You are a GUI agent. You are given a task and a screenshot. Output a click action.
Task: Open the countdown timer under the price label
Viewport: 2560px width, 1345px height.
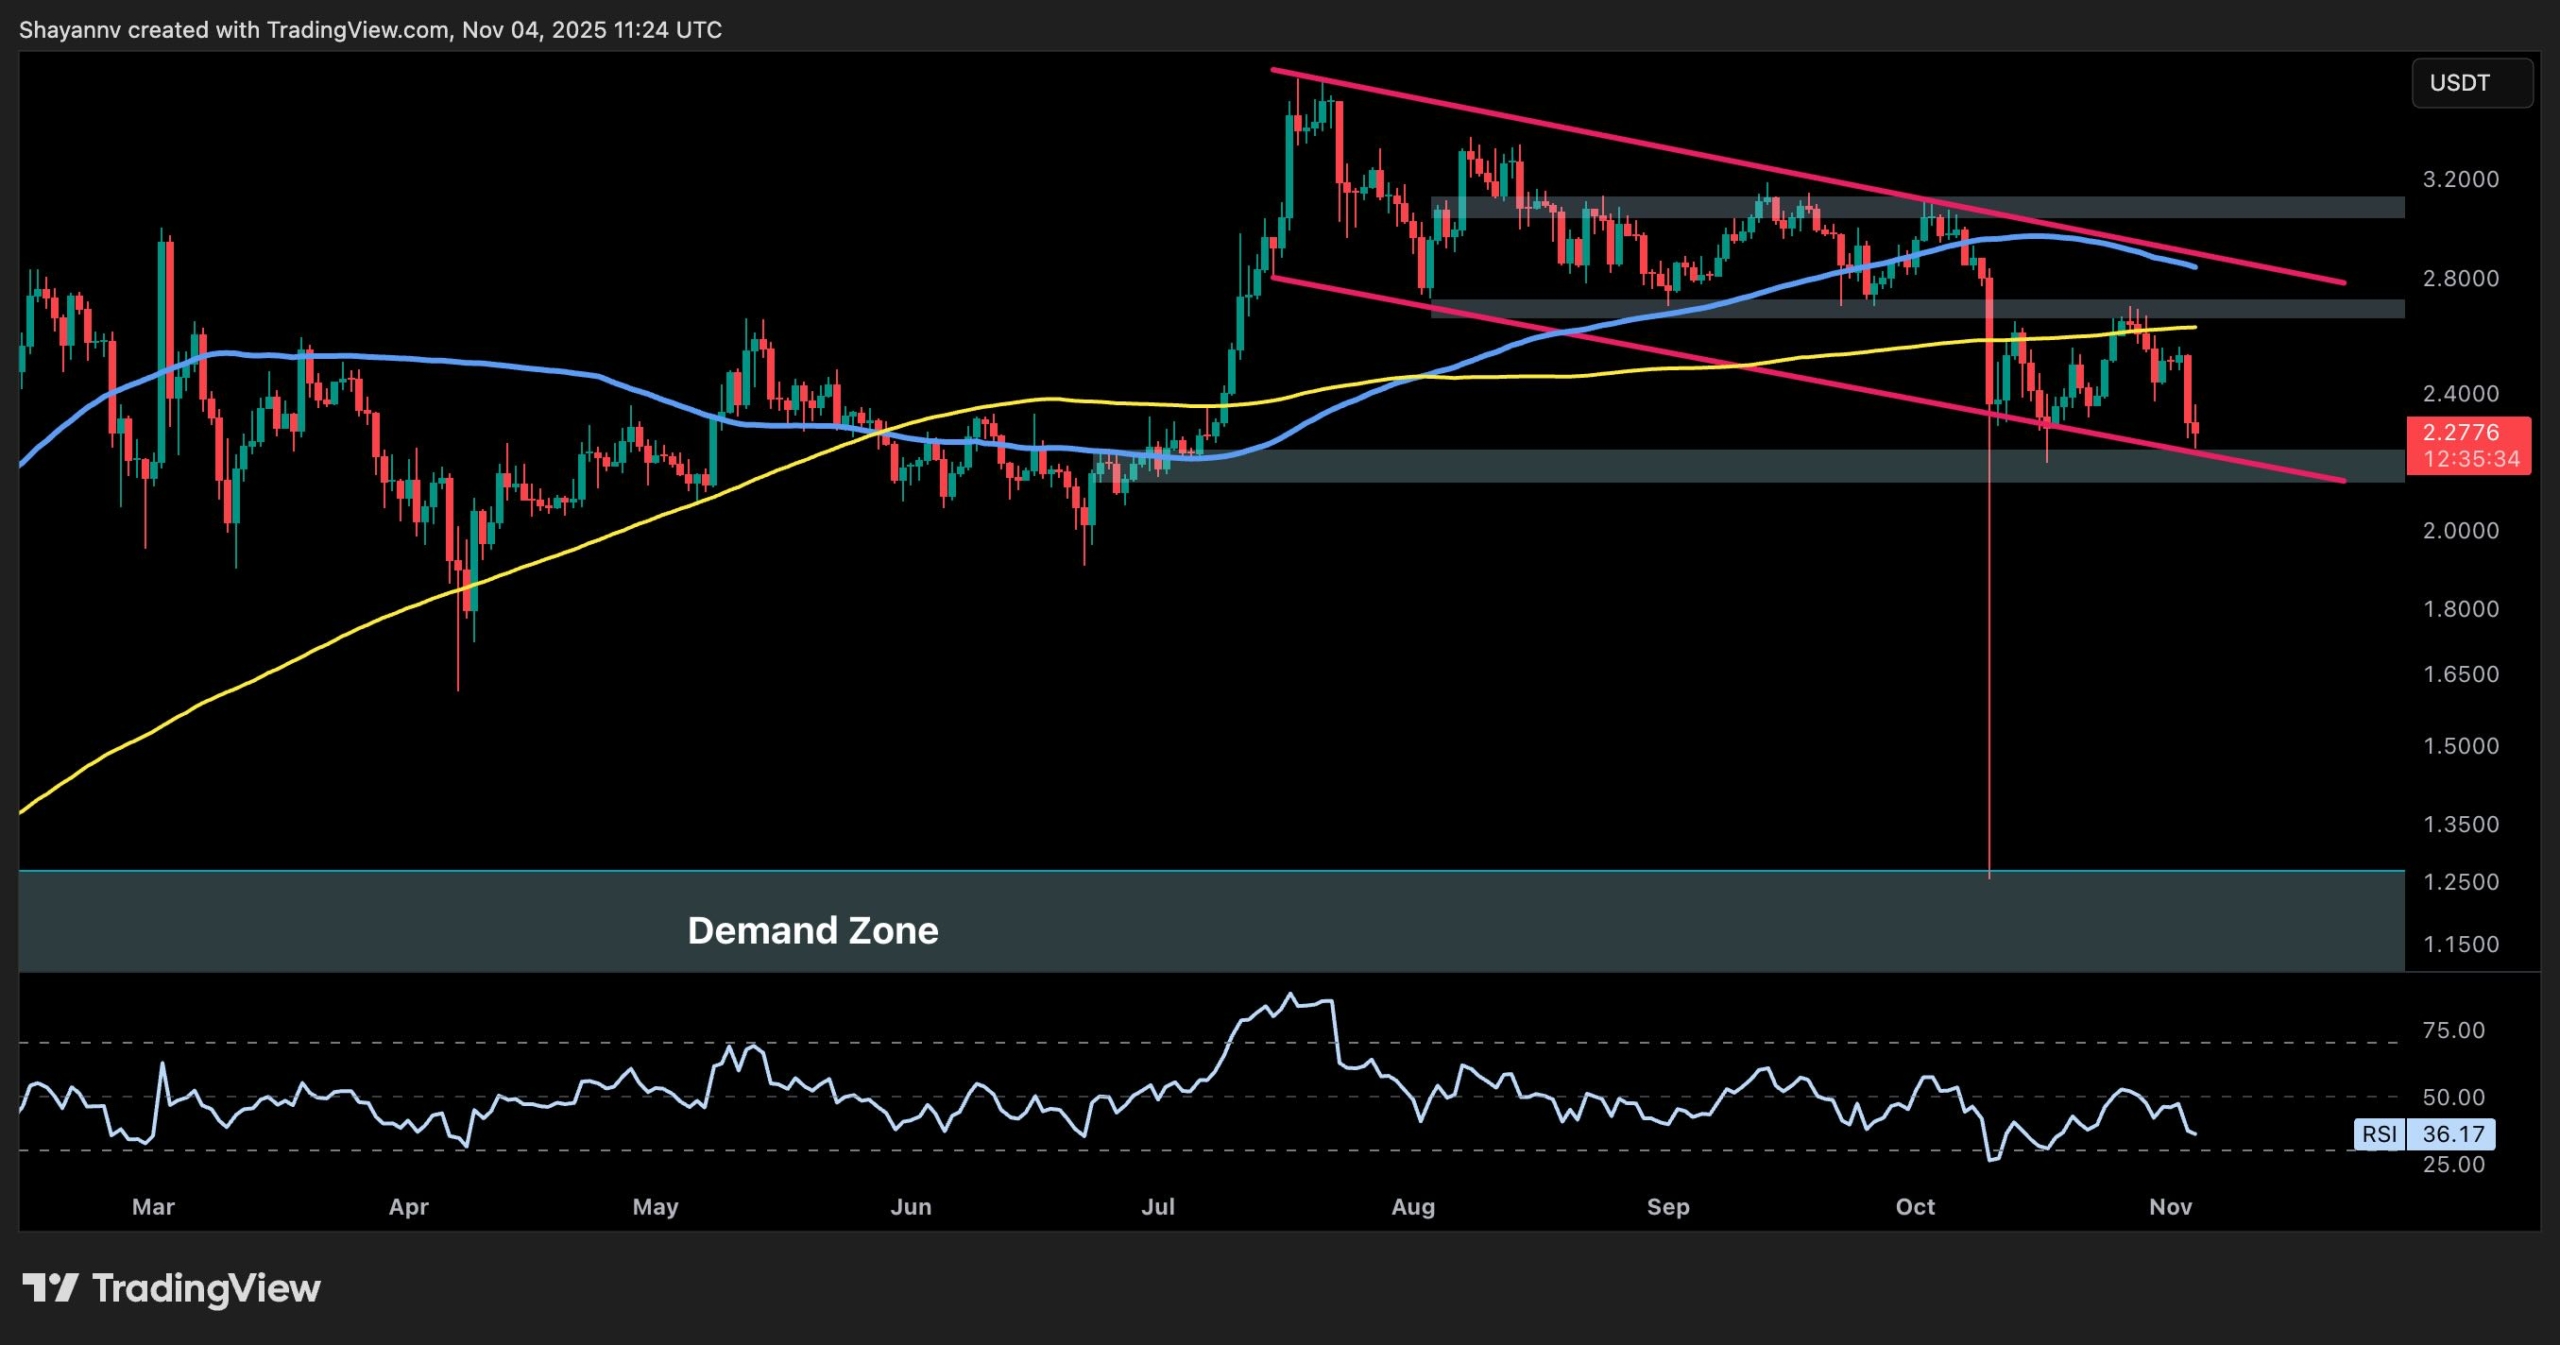[x=2469, y=460]
